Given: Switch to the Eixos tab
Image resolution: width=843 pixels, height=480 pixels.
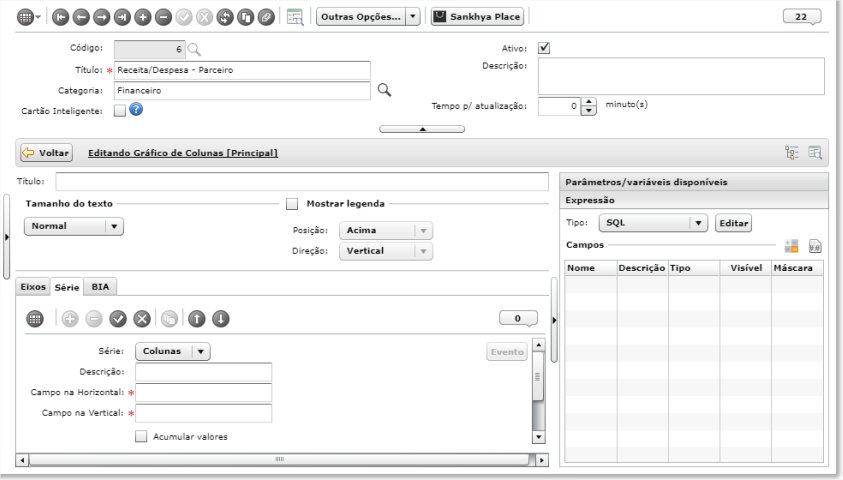Looking at the screenshot, I should pos(33,287).
